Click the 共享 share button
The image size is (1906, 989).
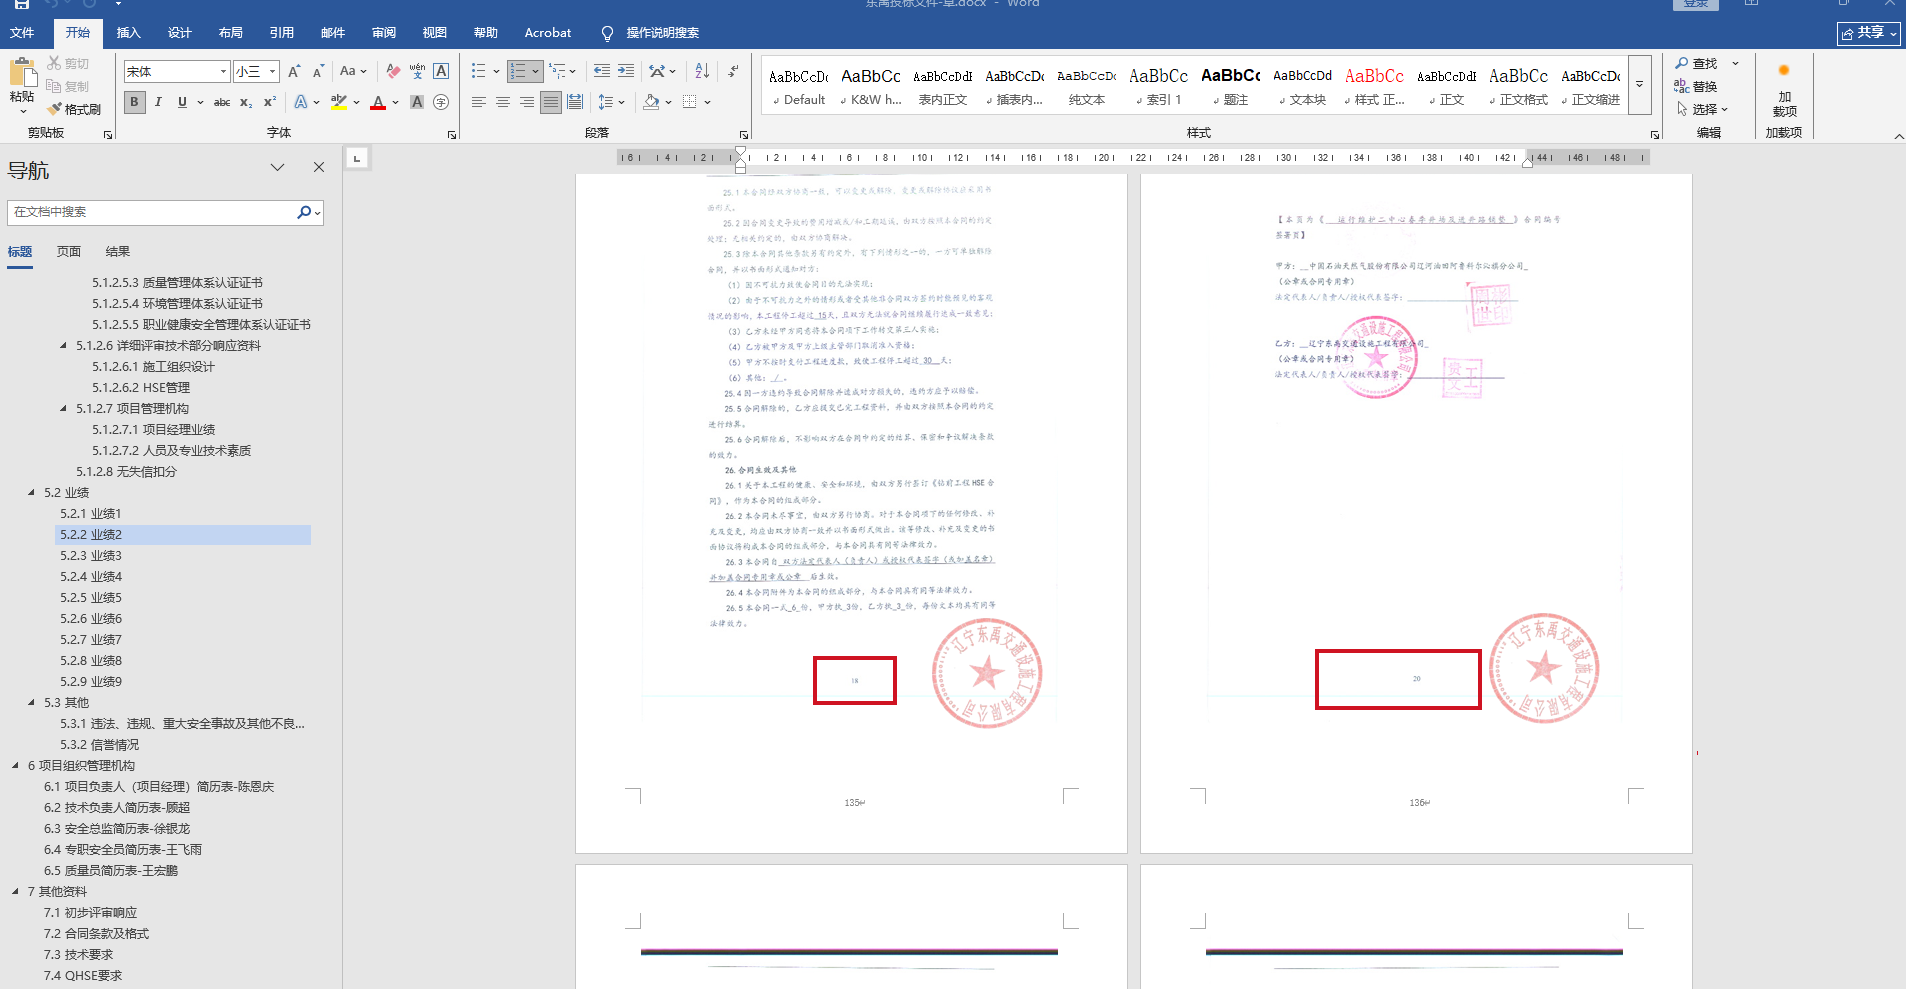(x=1869, y=33)
